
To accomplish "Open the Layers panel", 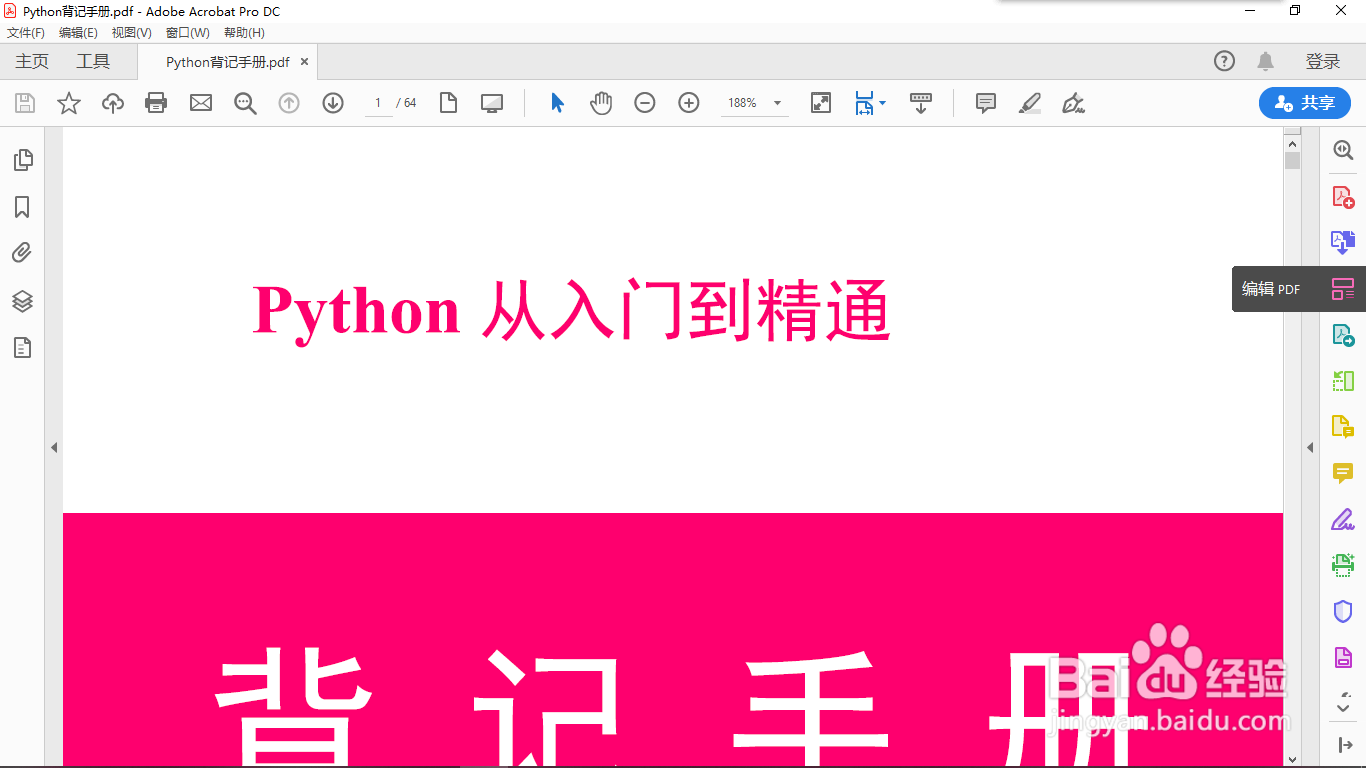I will [21, 301].
